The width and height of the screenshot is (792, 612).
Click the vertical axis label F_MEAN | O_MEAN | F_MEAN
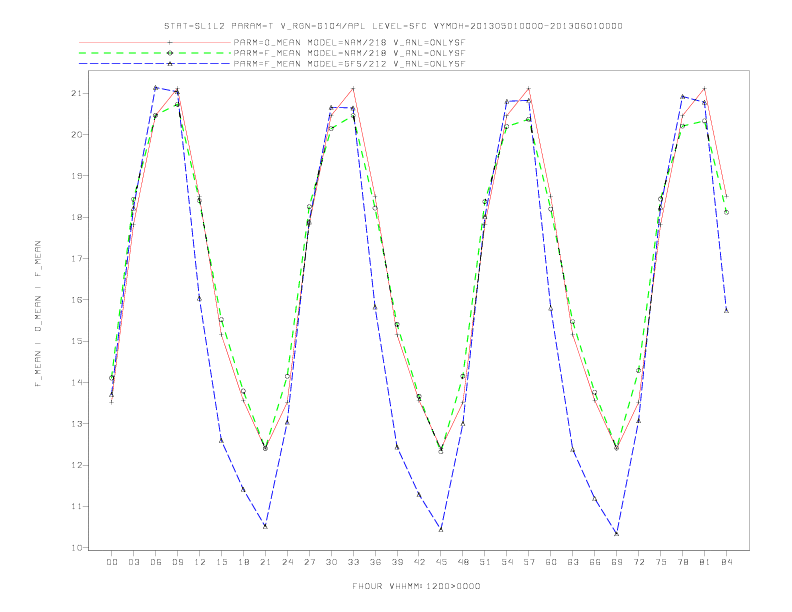coord(38,314)
